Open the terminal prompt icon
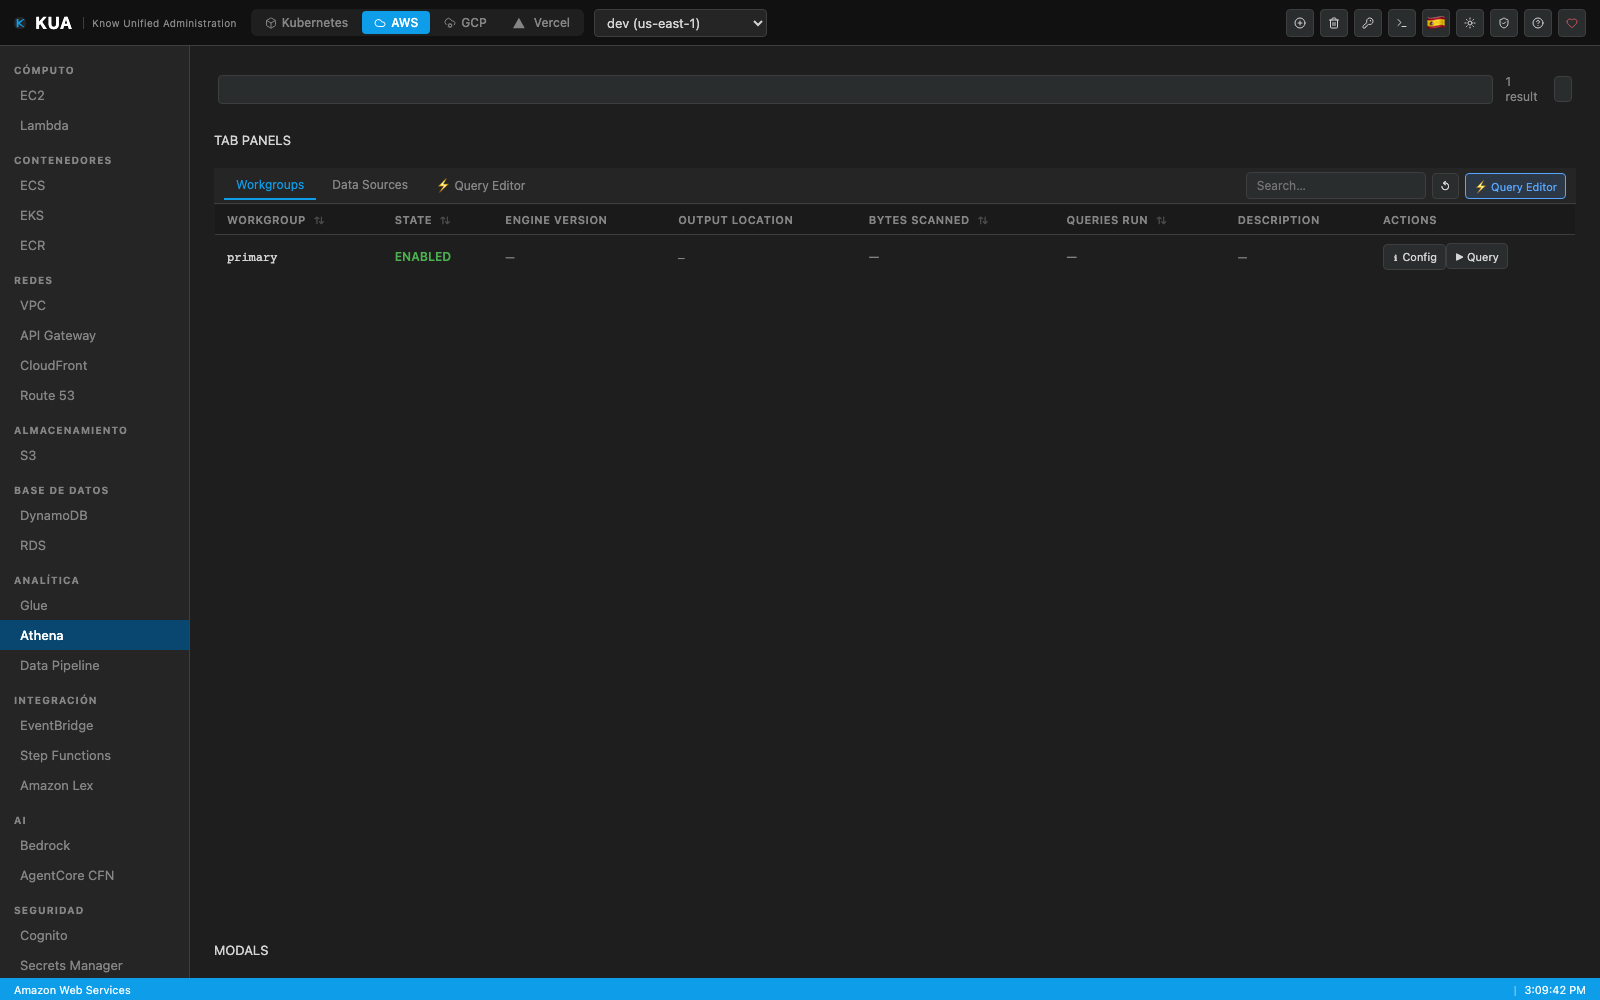This screenshot has height=1000, width=1600. point(1402,23)
